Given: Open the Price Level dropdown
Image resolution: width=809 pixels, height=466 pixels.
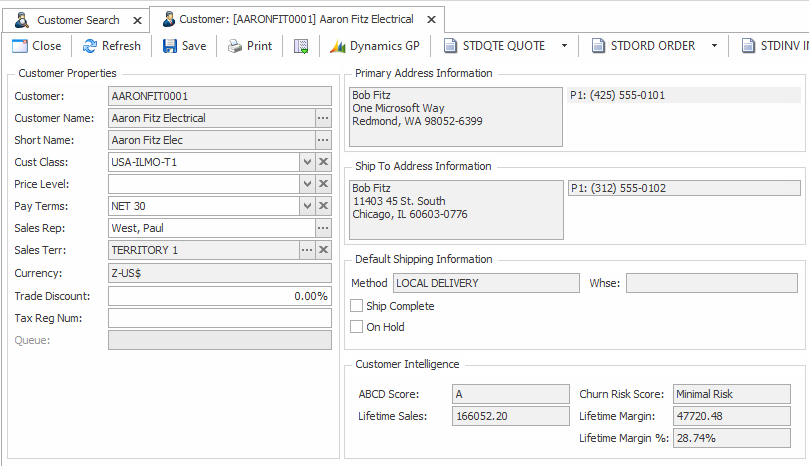Looking at the screenshot, I should (306, 184).
